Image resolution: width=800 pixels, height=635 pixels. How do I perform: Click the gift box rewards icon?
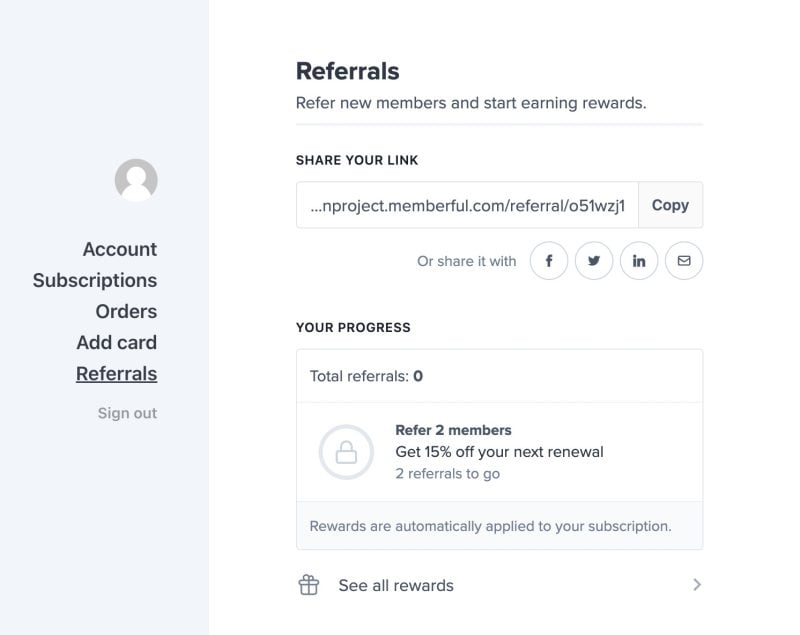309,585
